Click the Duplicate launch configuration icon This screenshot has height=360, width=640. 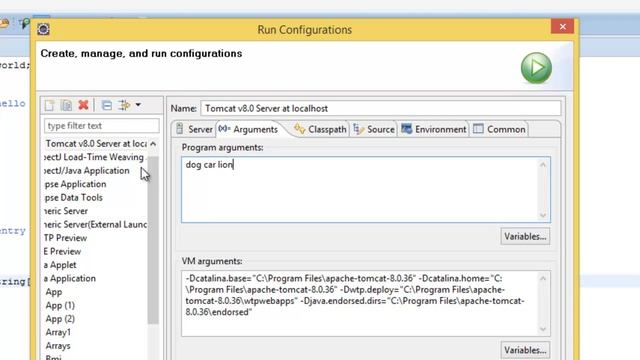tap(66, 105)
